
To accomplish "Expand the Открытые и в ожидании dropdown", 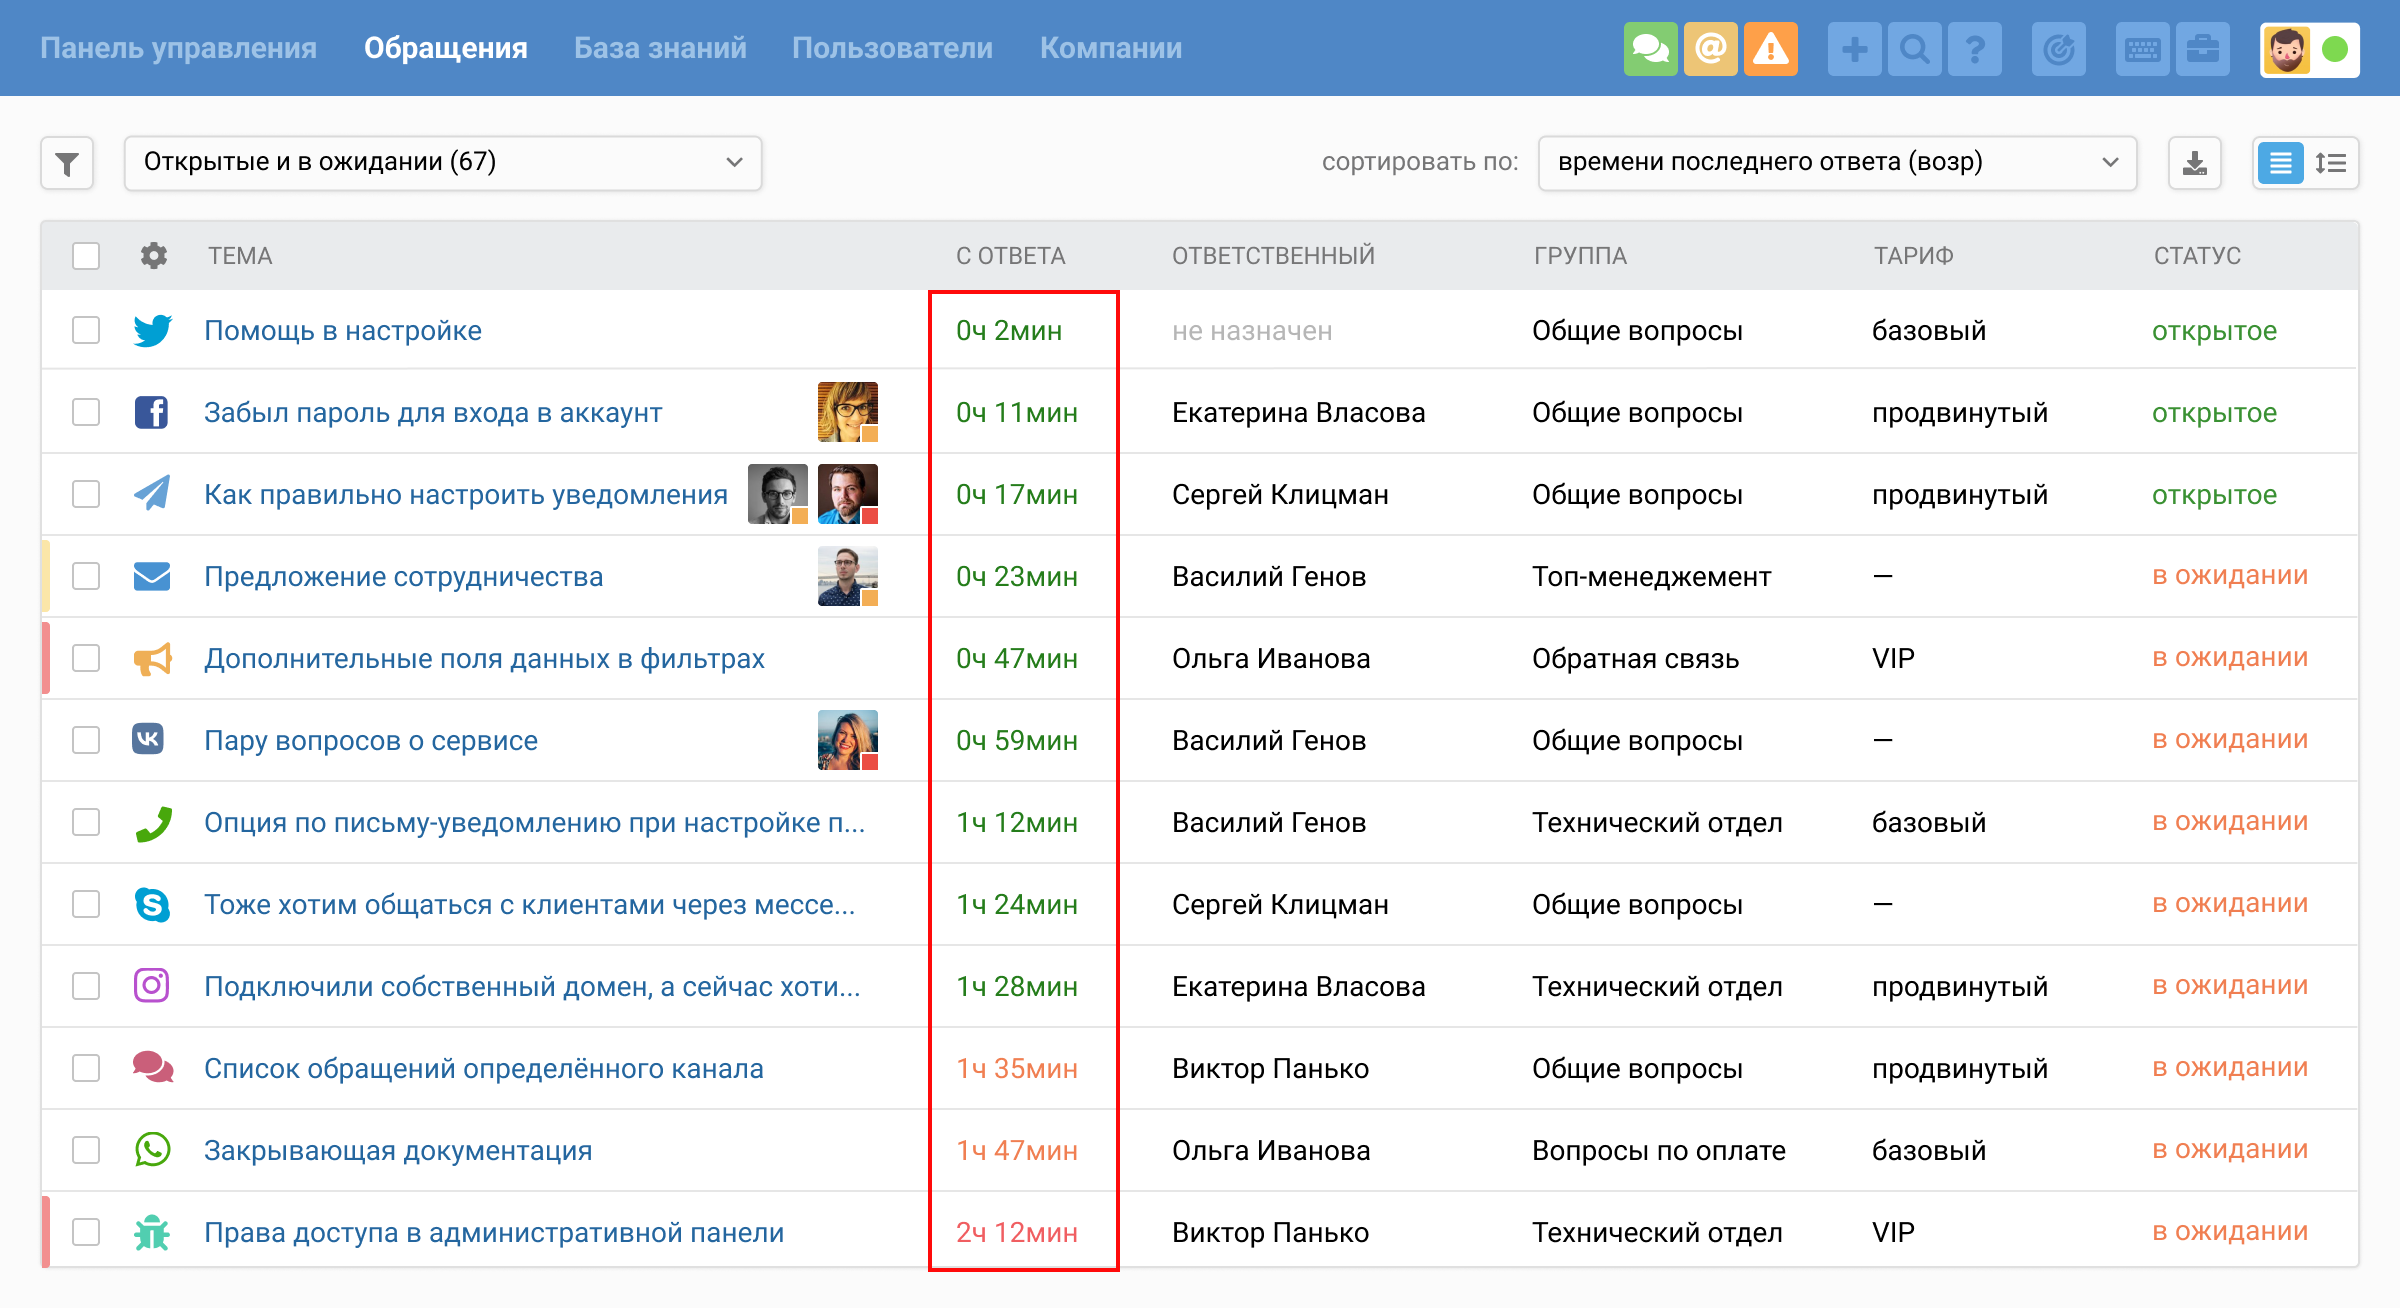I will click(443, 163).
